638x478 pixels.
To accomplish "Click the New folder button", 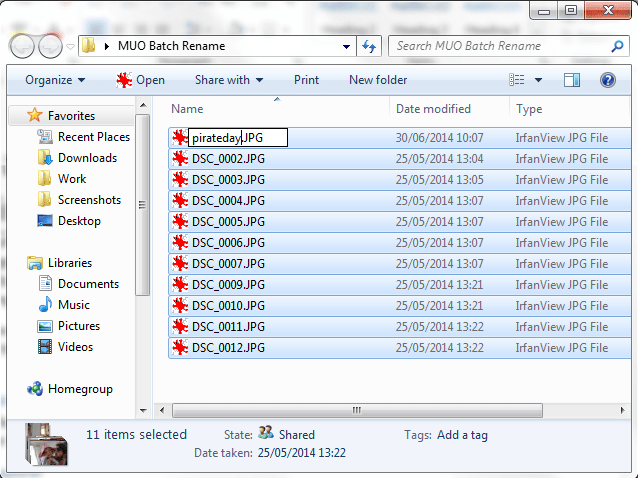I will tap(378, 80).
